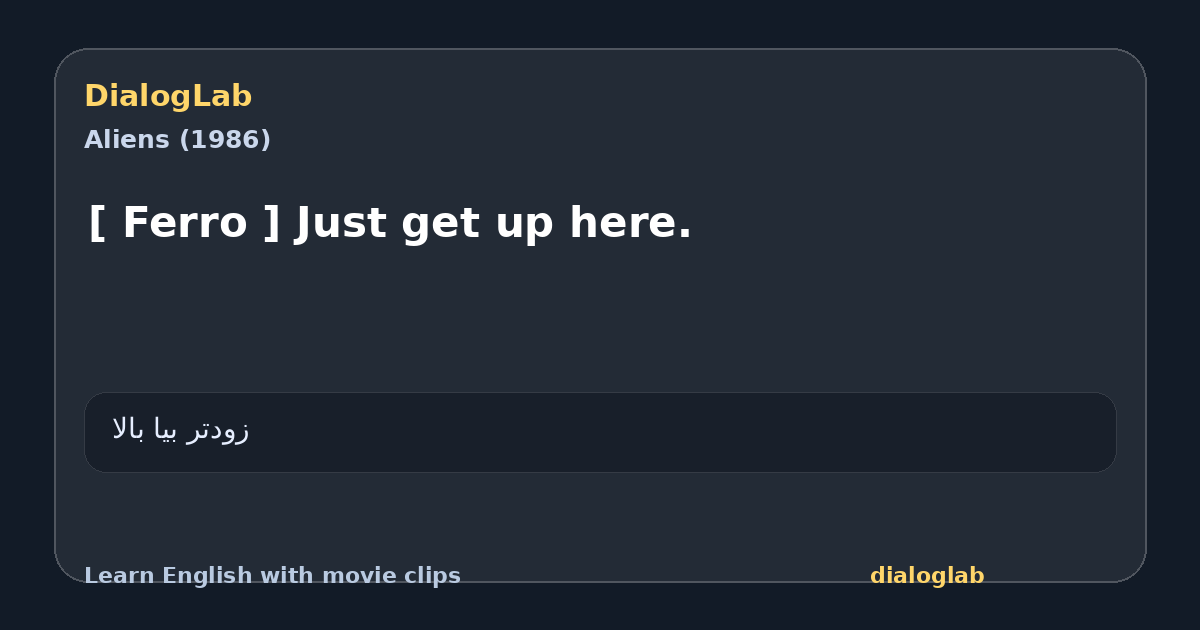The image size is (1200, 630).
Task: Select the Persian word "زودتر"
Action: click(x=218, y=430)
